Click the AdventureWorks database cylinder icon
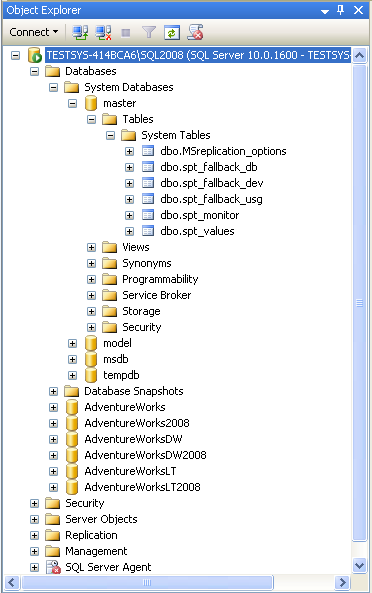Screen dimensions: 372x593 tap(72, 407)
